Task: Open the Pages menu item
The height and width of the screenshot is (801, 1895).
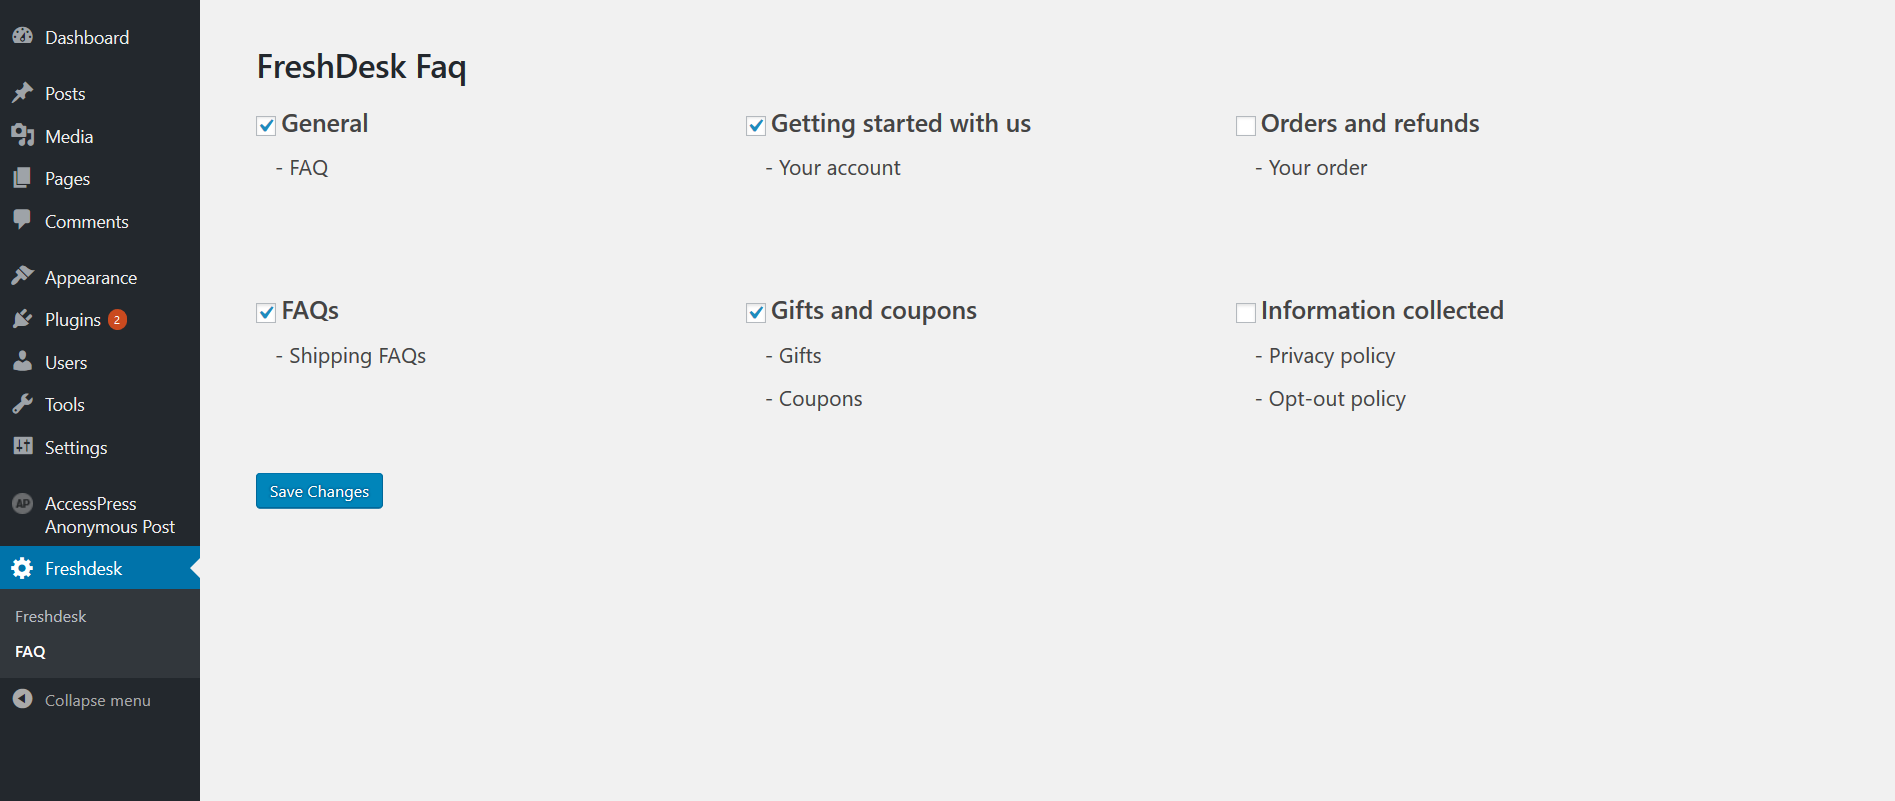Action: (67, 179)
